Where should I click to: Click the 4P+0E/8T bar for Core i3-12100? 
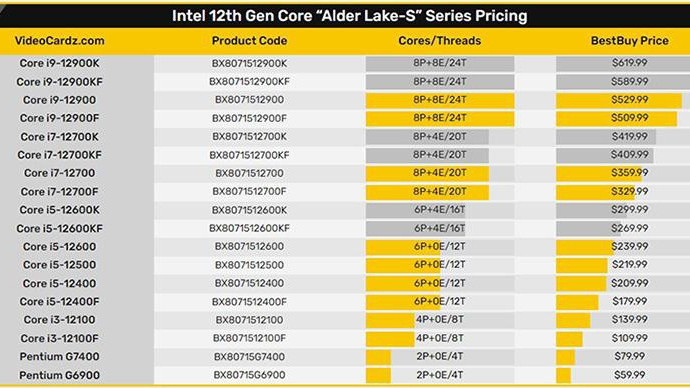tap(390, 320)
